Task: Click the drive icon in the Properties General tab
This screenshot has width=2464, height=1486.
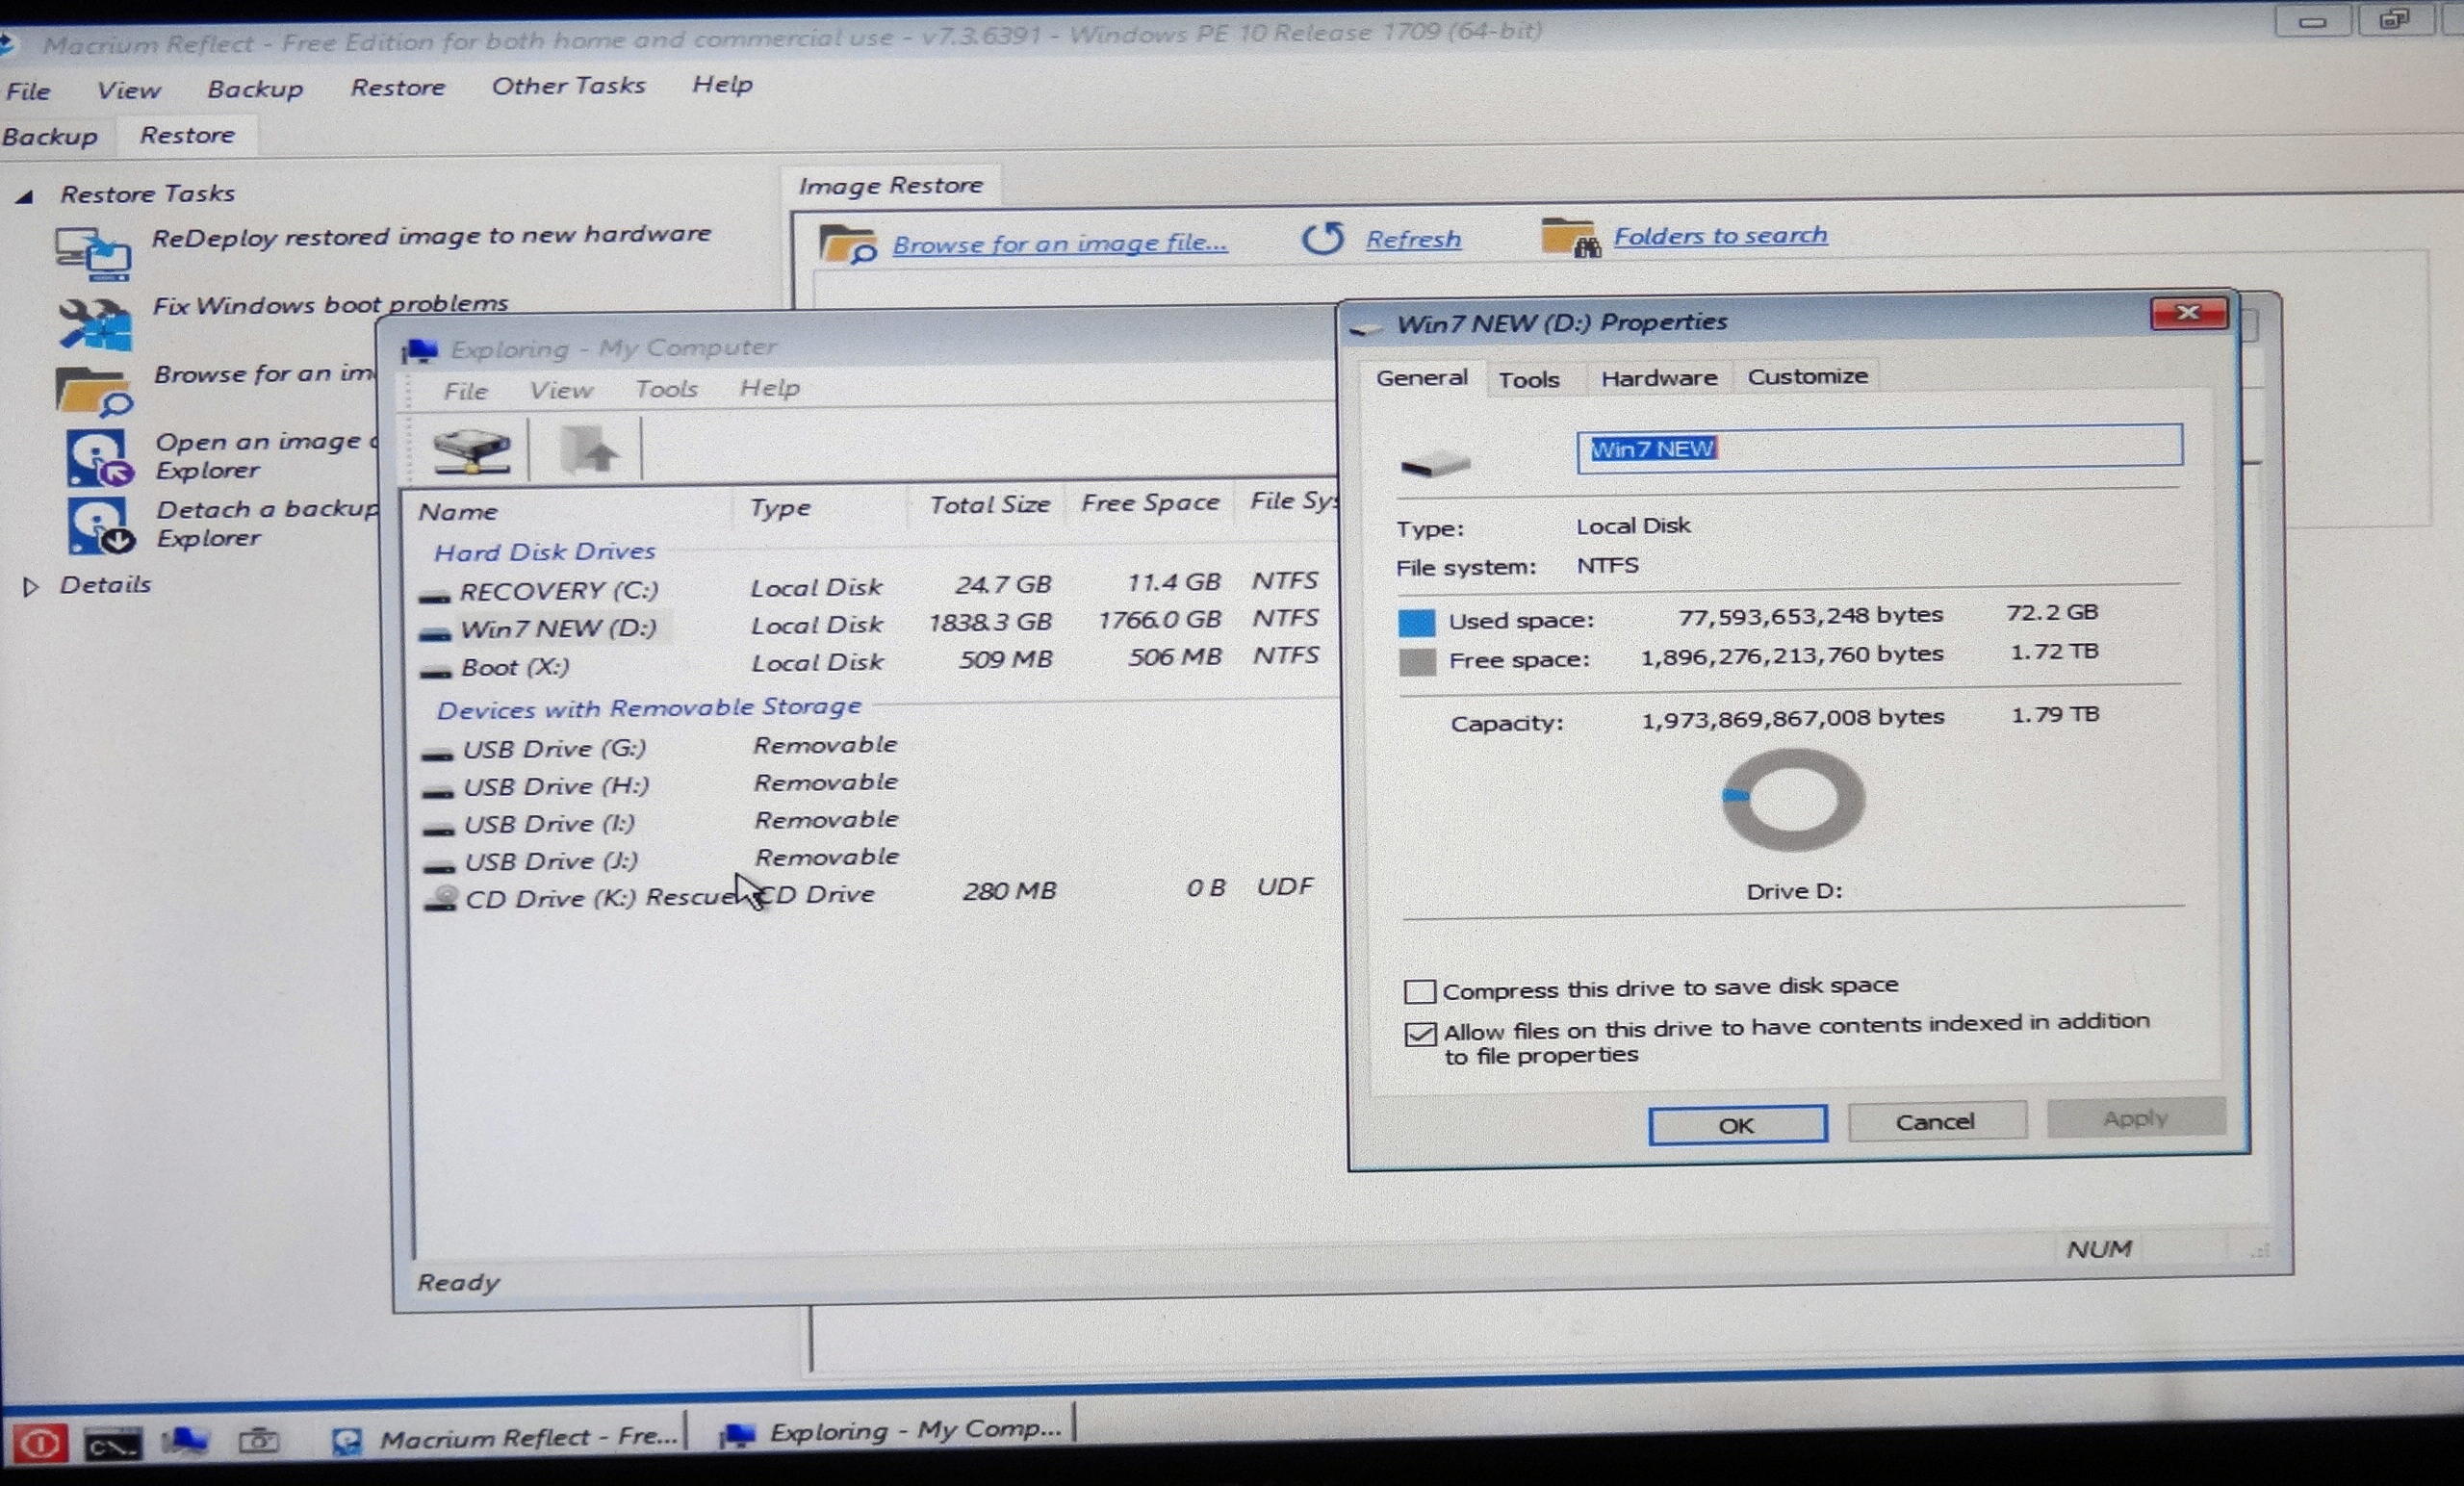Action: pyautogui.click(x=1436, y=463)
